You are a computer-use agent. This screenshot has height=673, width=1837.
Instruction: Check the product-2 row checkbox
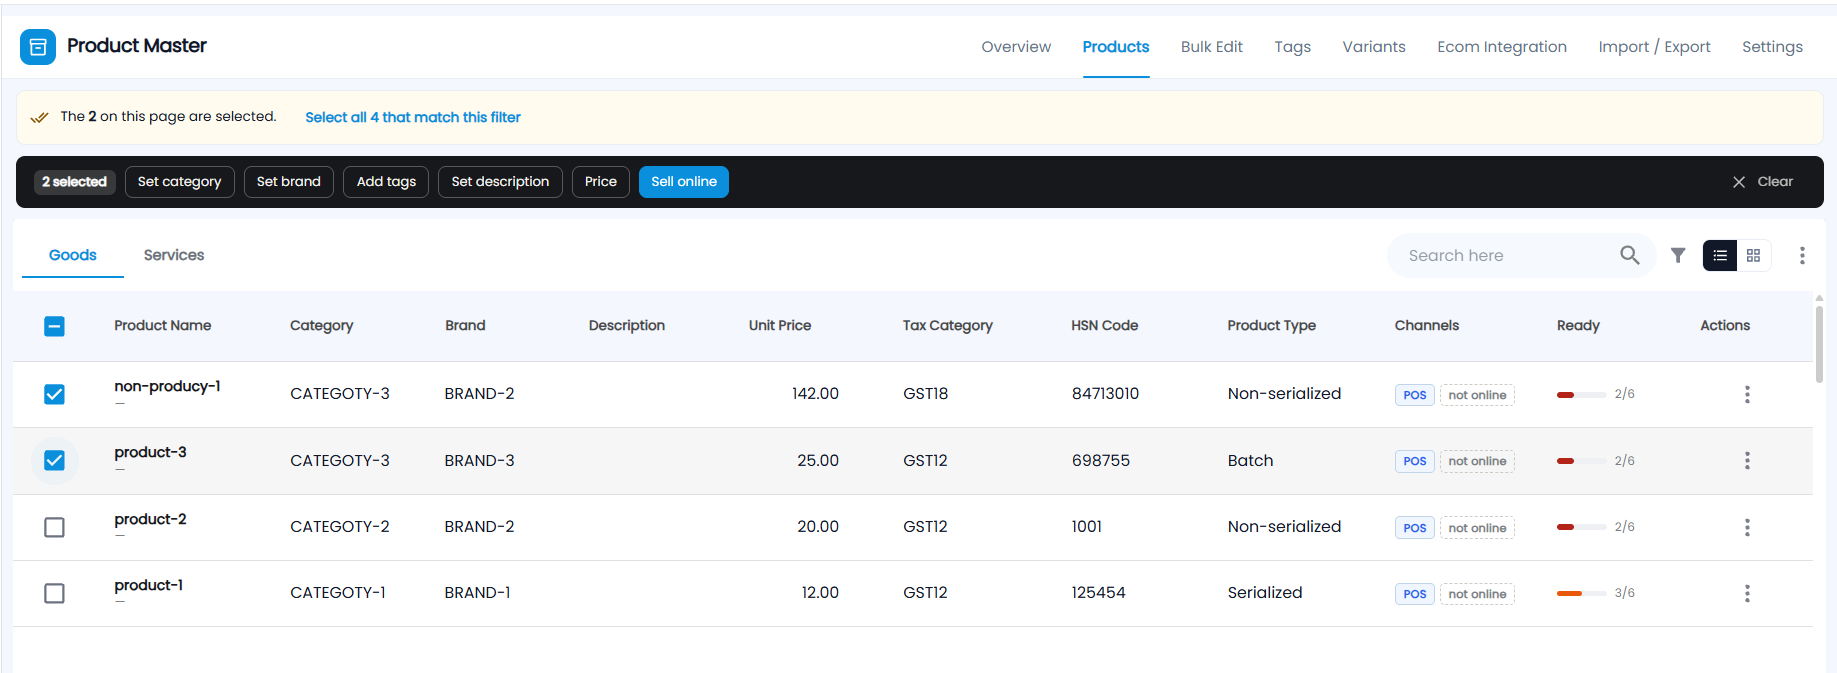point(54,527)
